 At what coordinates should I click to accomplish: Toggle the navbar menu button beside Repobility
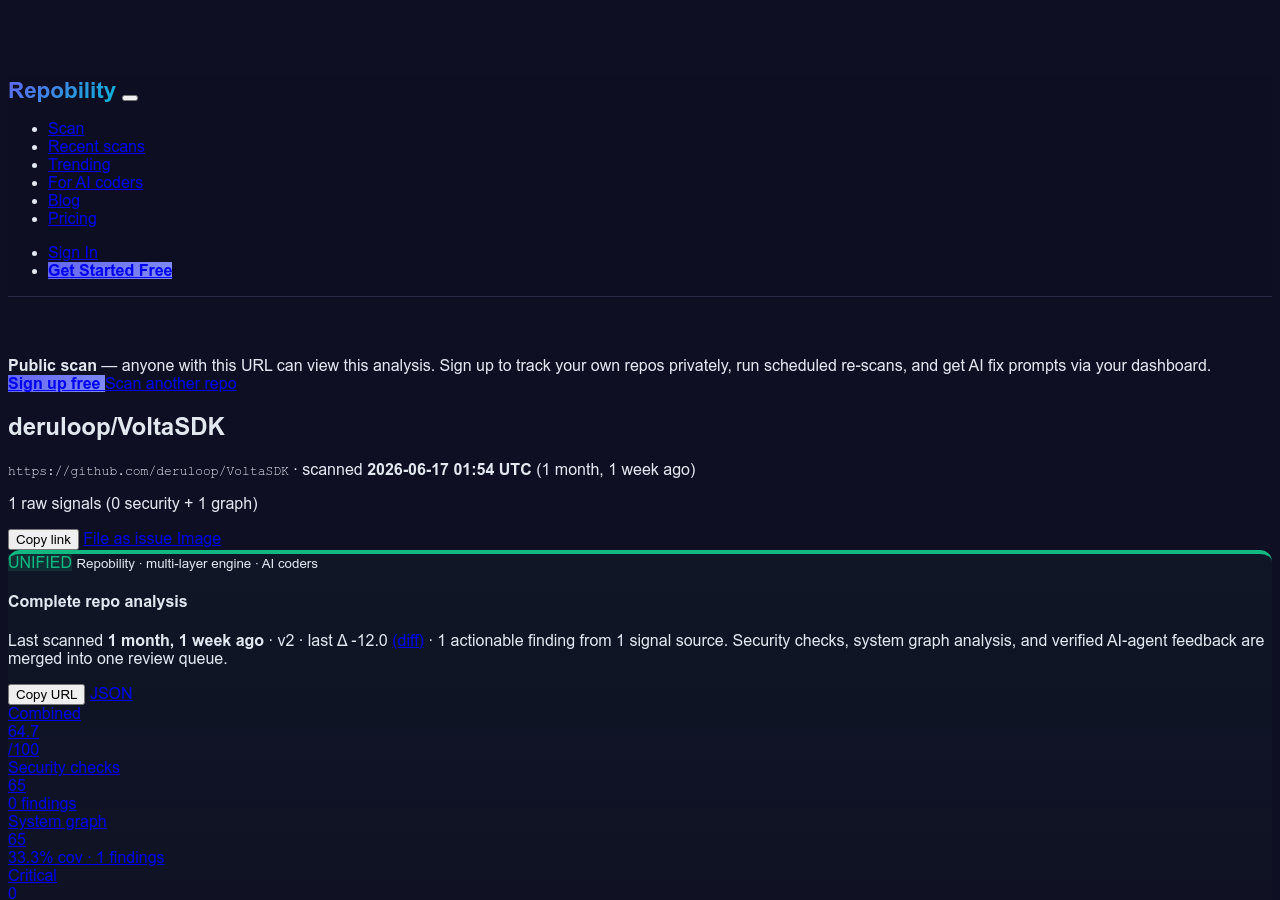[130, 98]
